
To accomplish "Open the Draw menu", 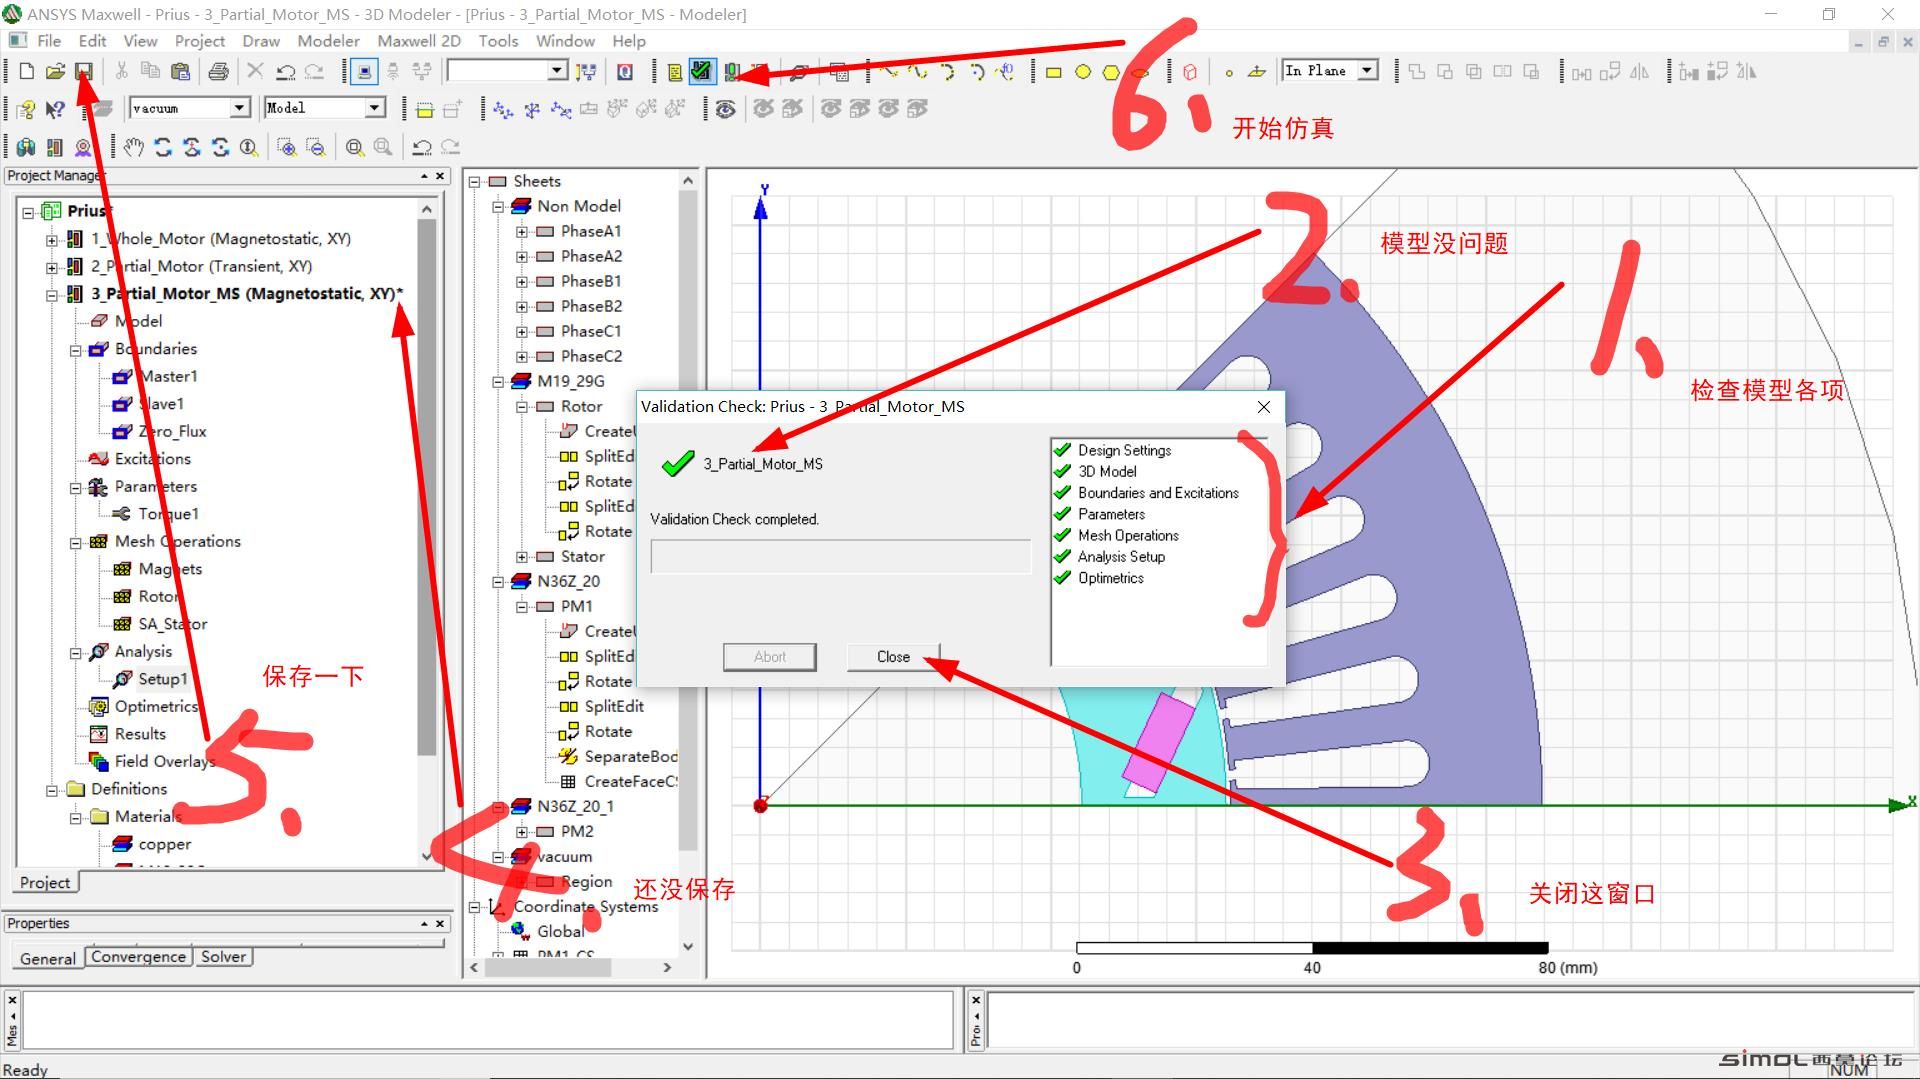I will pyautogui.click(x=261, y=41).
